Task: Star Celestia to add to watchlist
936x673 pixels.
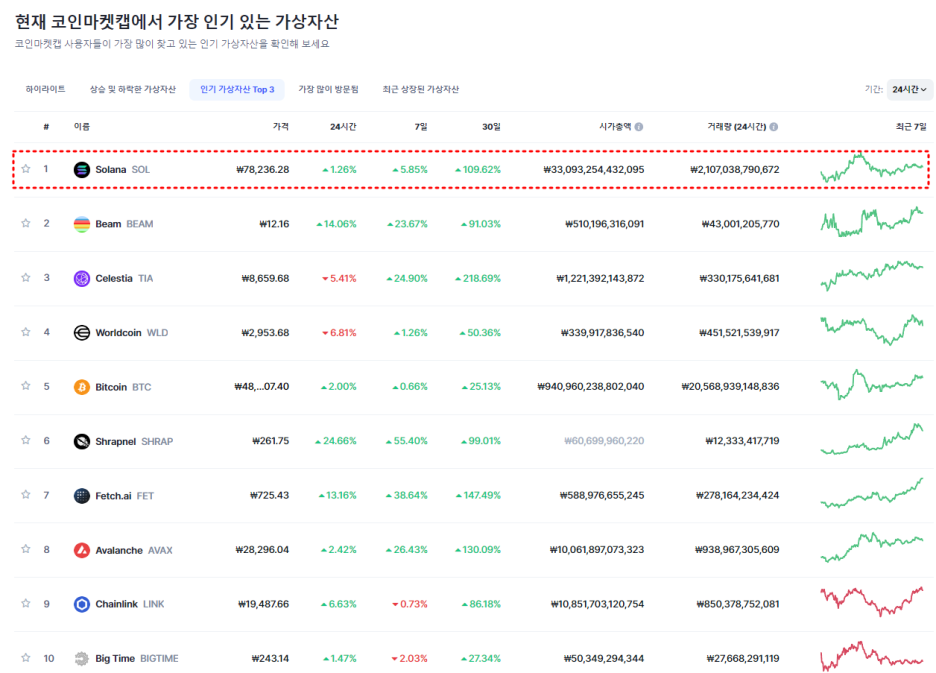Action: pyautogui.click(x=26, y=278)
